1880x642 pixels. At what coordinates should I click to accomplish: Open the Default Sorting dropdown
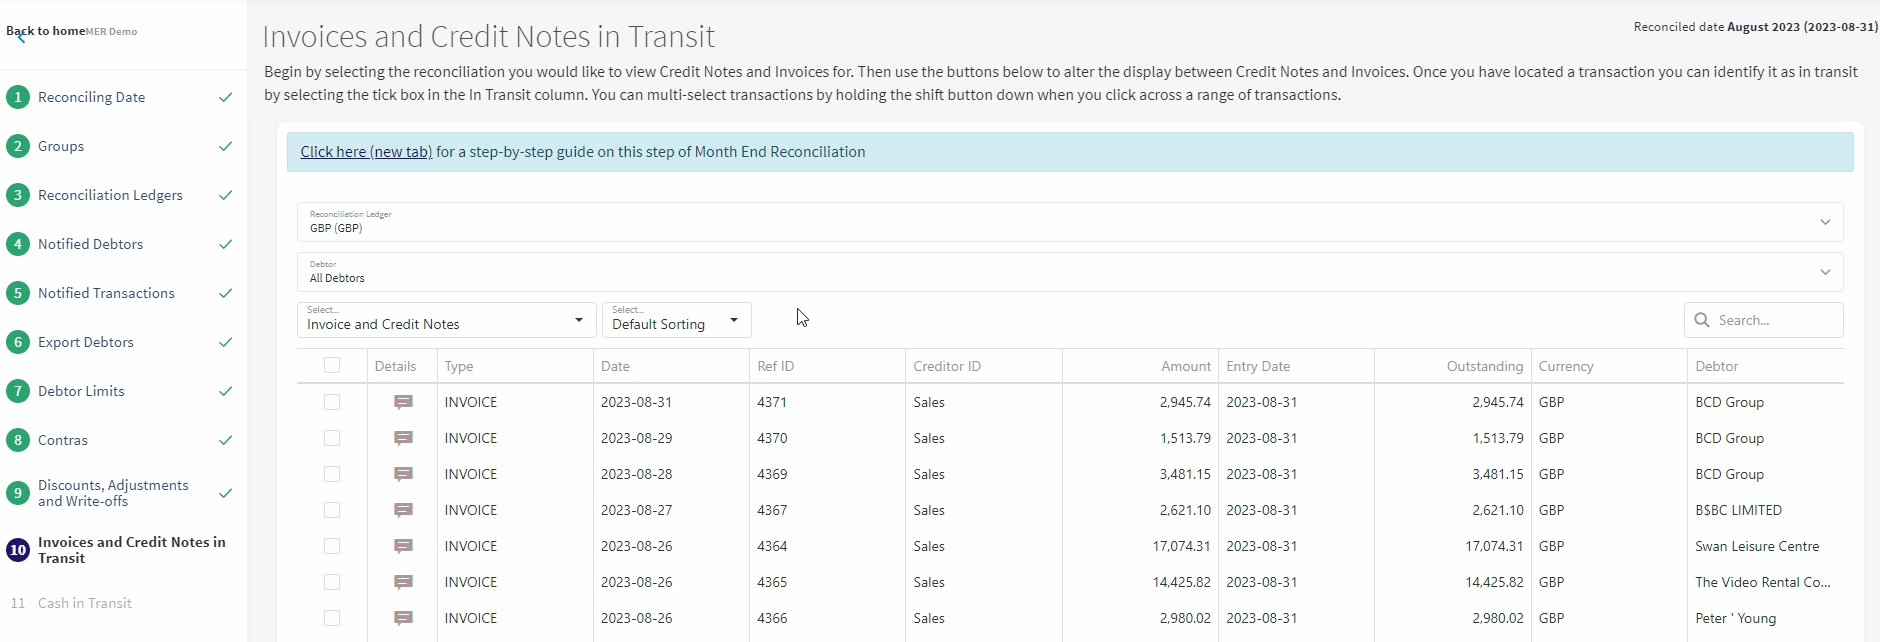click(x=676, y=320)
